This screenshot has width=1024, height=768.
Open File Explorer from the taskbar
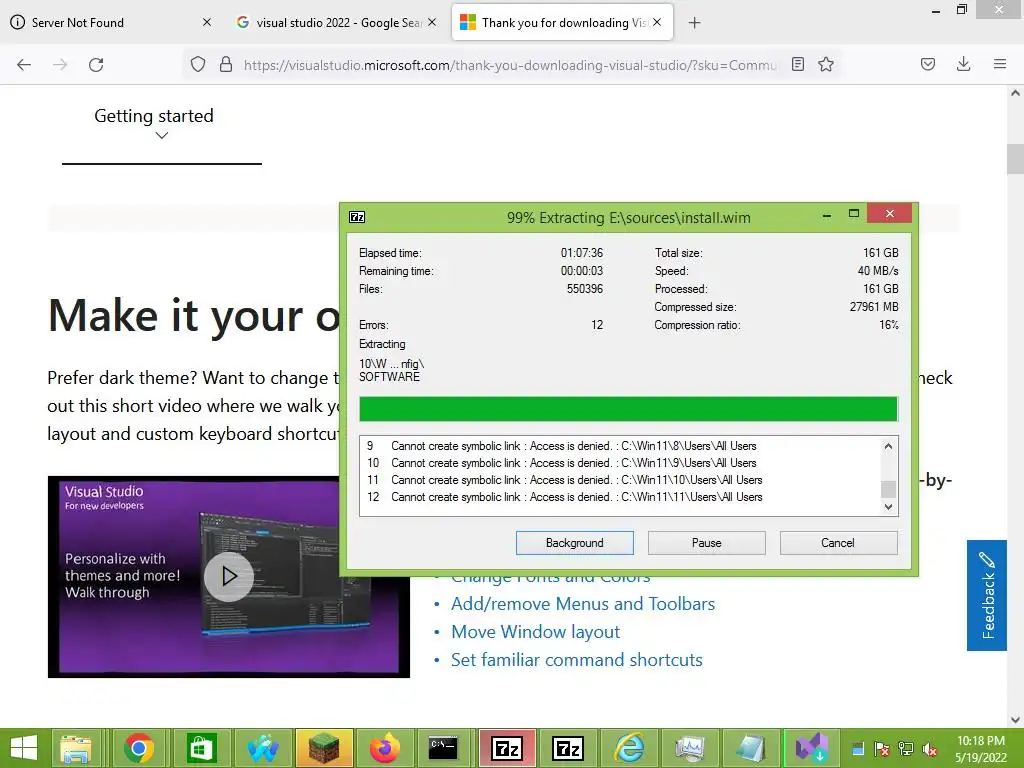pyautogui.click(x=76, y=748)
